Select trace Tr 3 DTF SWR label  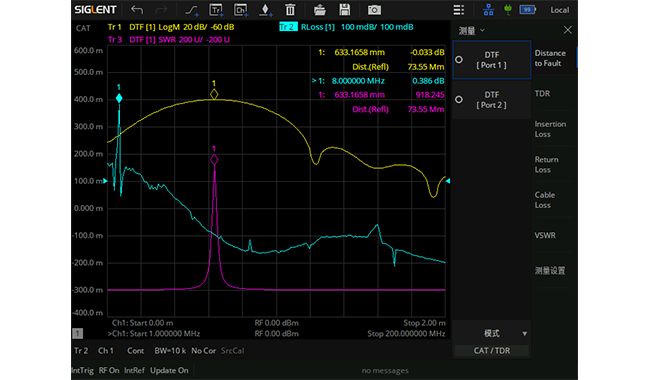169,40
